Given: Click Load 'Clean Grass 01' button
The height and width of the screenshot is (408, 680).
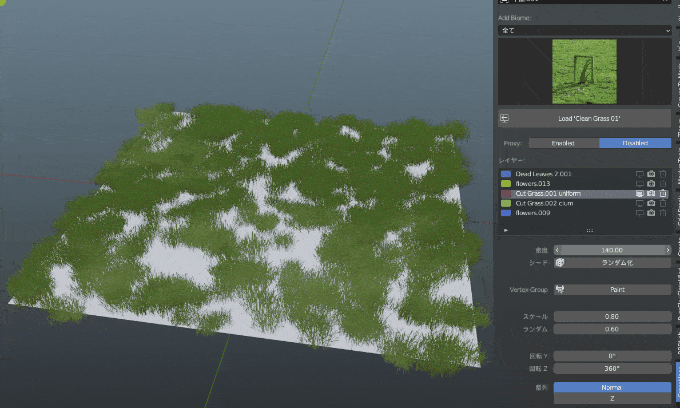Looking at the screenshot, I should coord(584,118).
